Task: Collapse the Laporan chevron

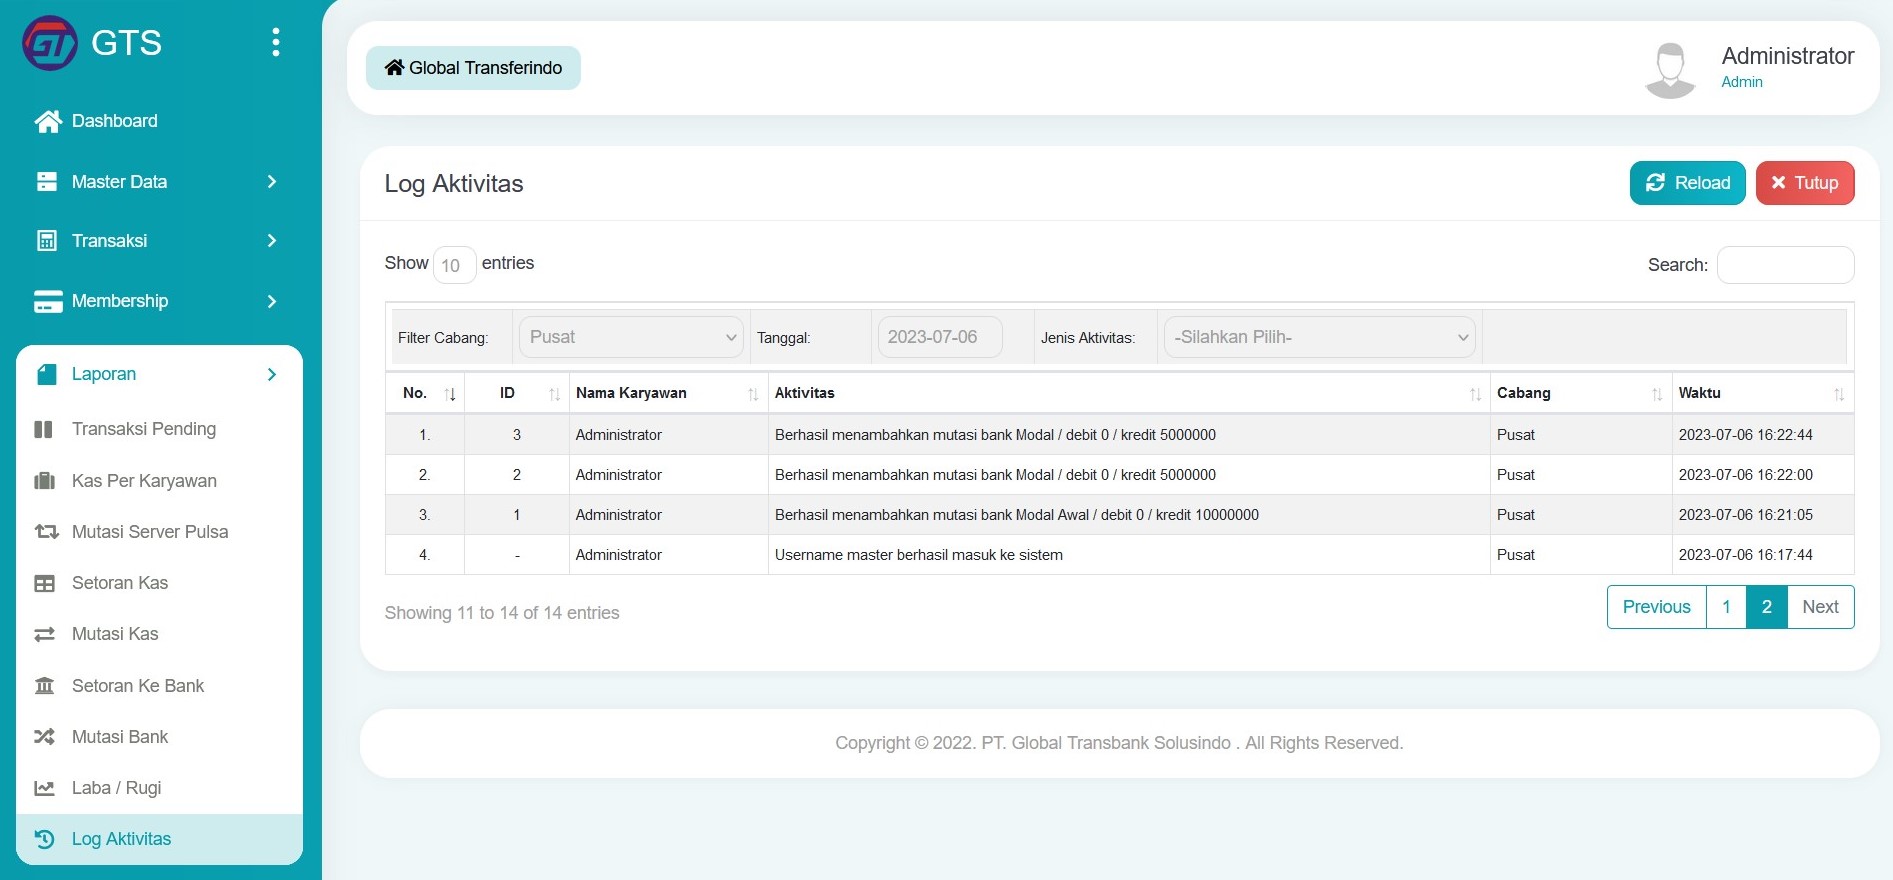Action: [x=271, y=374]
